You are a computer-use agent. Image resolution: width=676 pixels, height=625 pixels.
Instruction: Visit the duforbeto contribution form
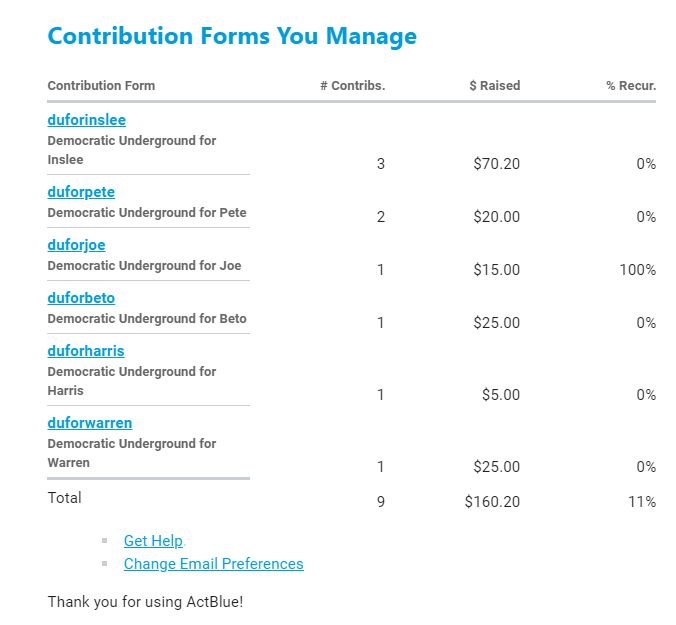click(81, 298)
